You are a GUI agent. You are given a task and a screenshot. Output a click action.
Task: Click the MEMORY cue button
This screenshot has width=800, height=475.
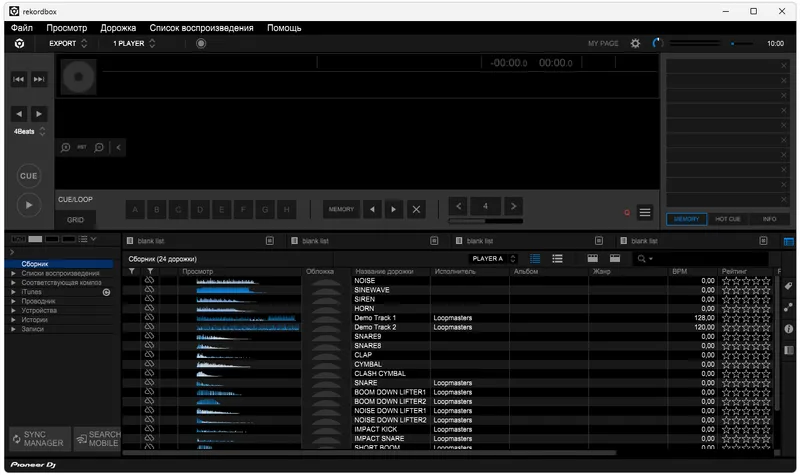[x=341, y=209]
